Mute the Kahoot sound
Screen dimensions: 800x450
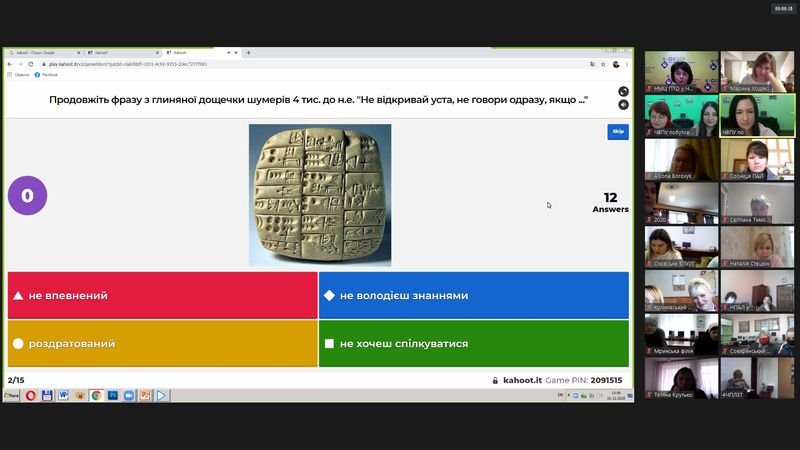(623, 104)
